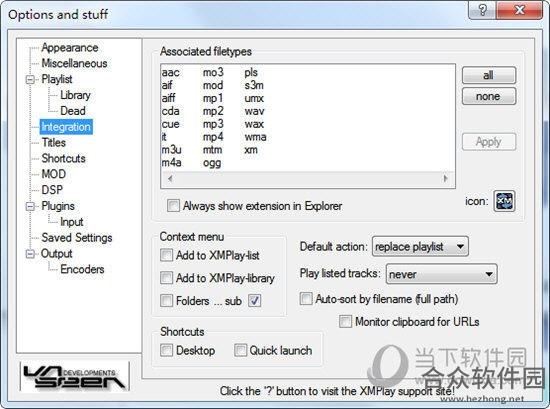This screenshot has width=550, height=409.
Task: Select the 'wav' filetype
Action: 254,111
